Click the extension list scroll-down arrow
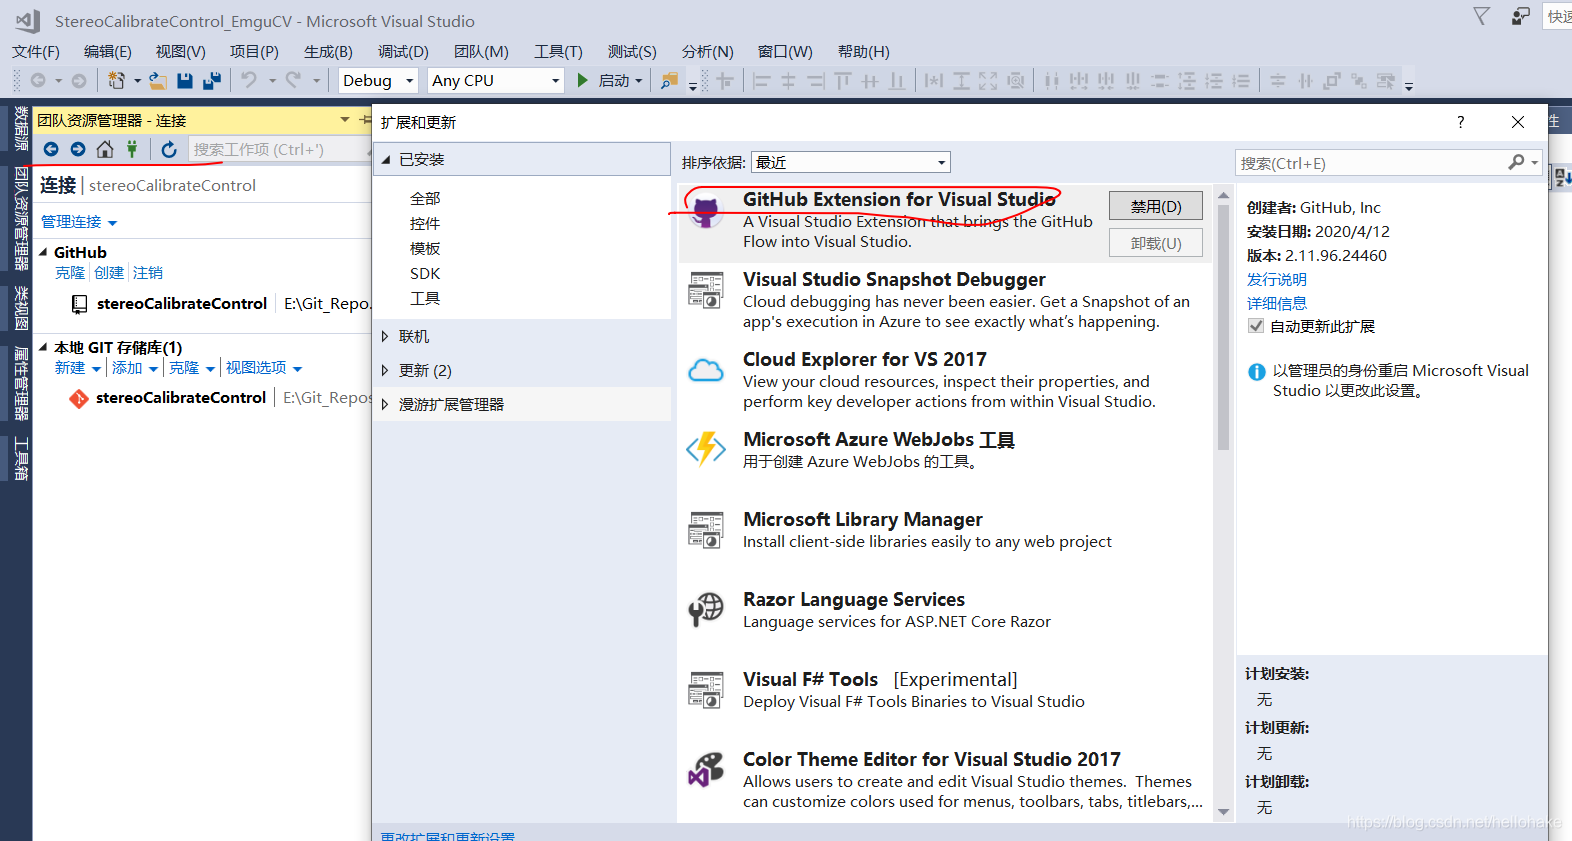Viewport: 1572px width, 841px height. click(x=1223, y=812)
